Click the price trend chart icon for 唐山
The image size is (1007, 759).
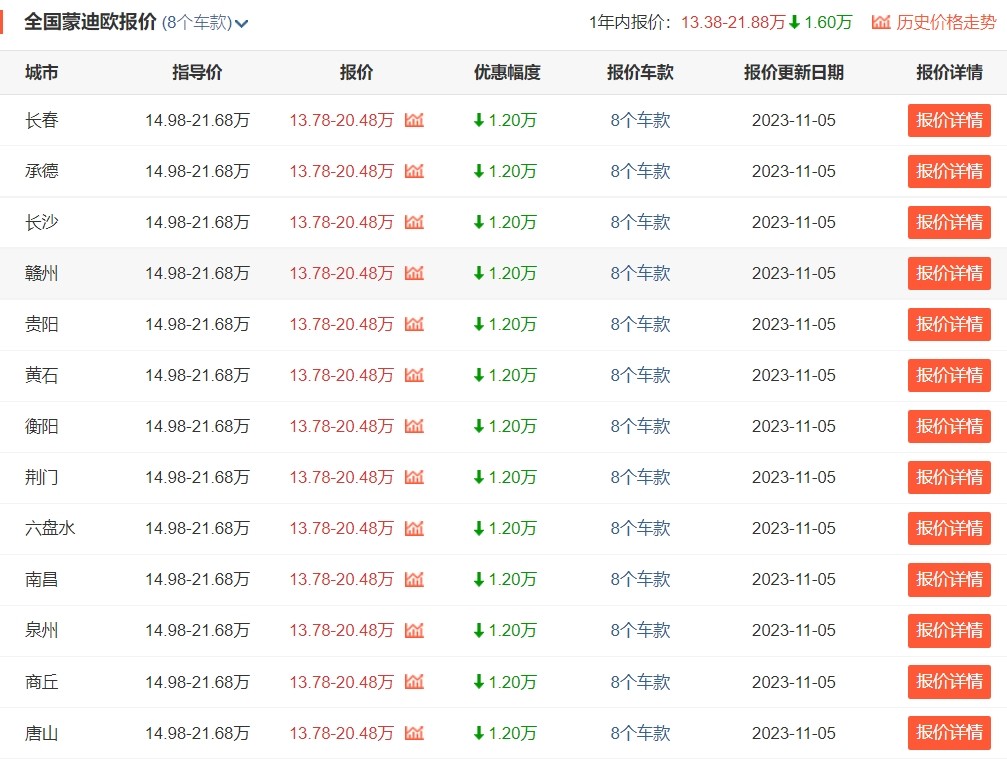[x=414, y=733]
